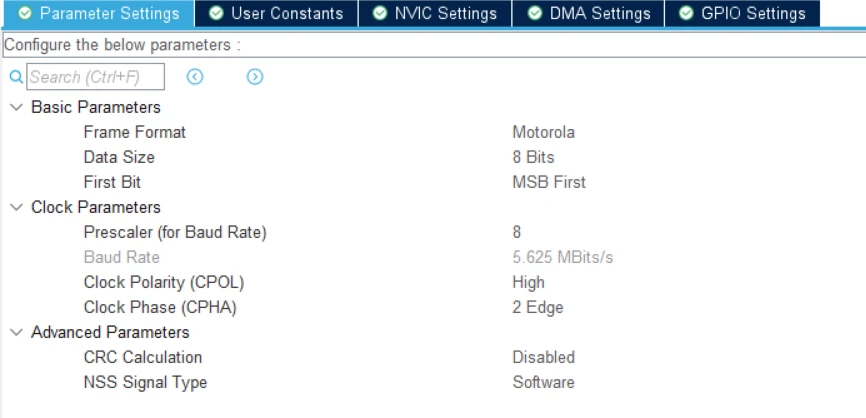Click the parameter search input field
The width and height of the screenshot is (866, 418).
point(94,77)
